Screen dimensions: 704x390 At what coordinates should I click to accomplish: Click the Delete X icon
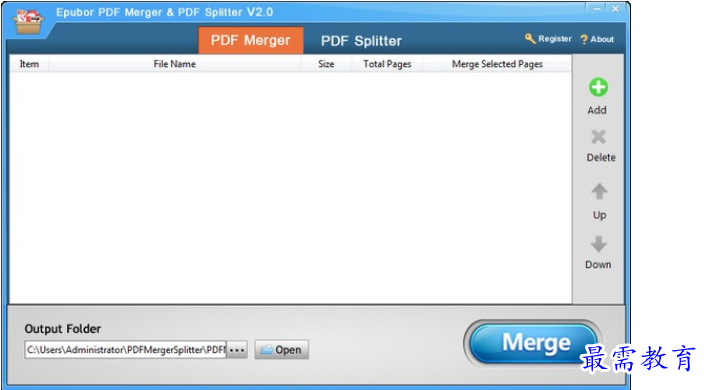[598, 136]
